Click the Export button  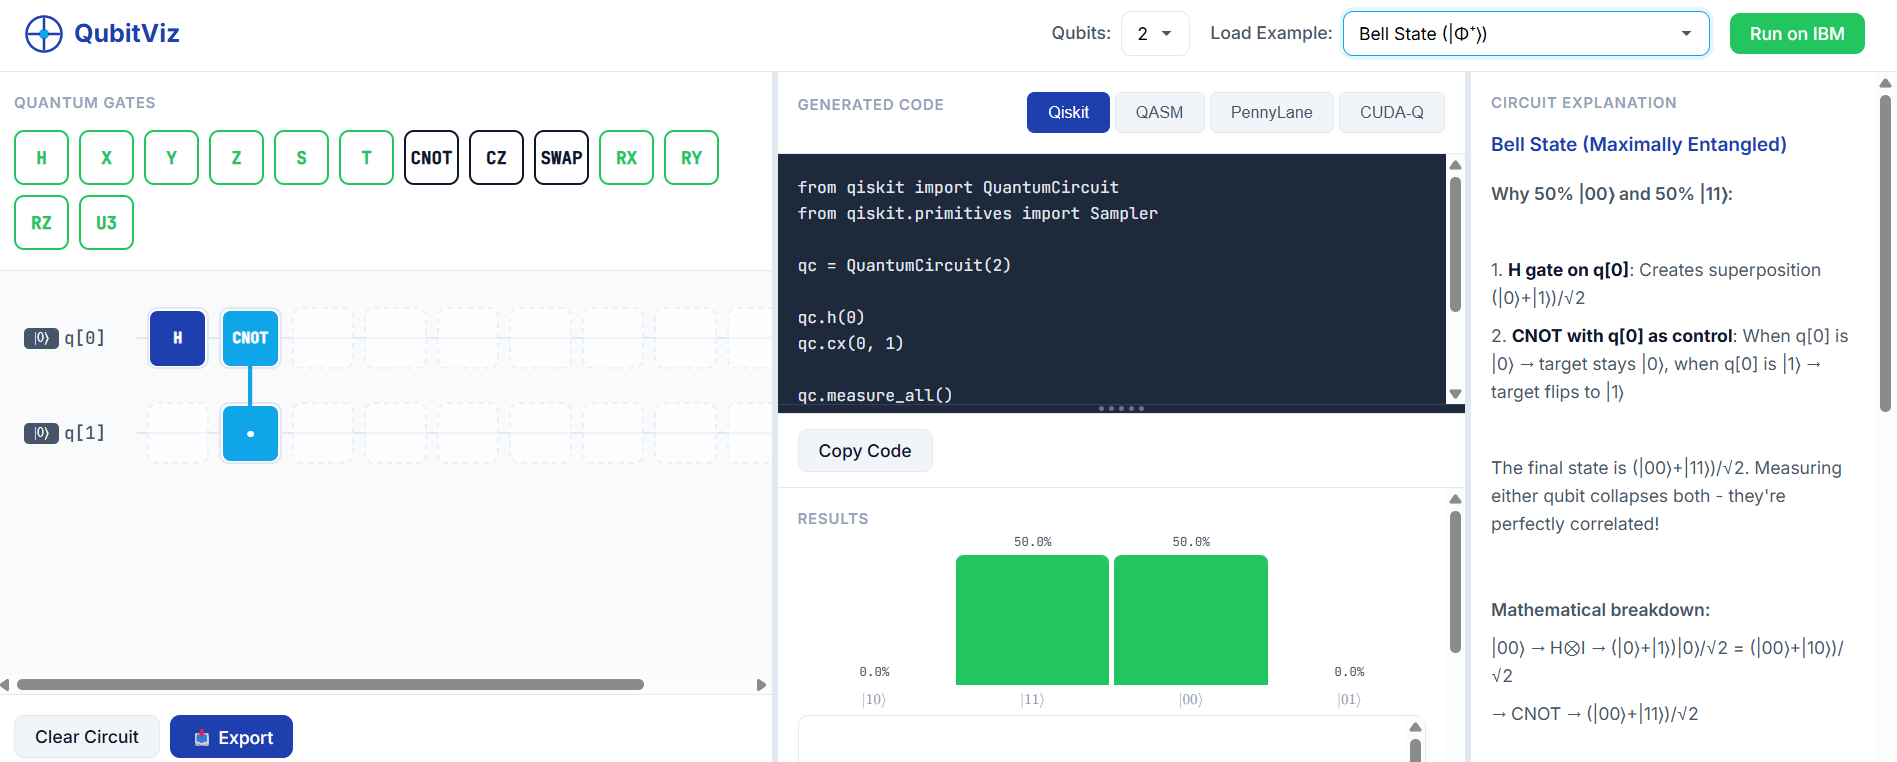point(231,737)
